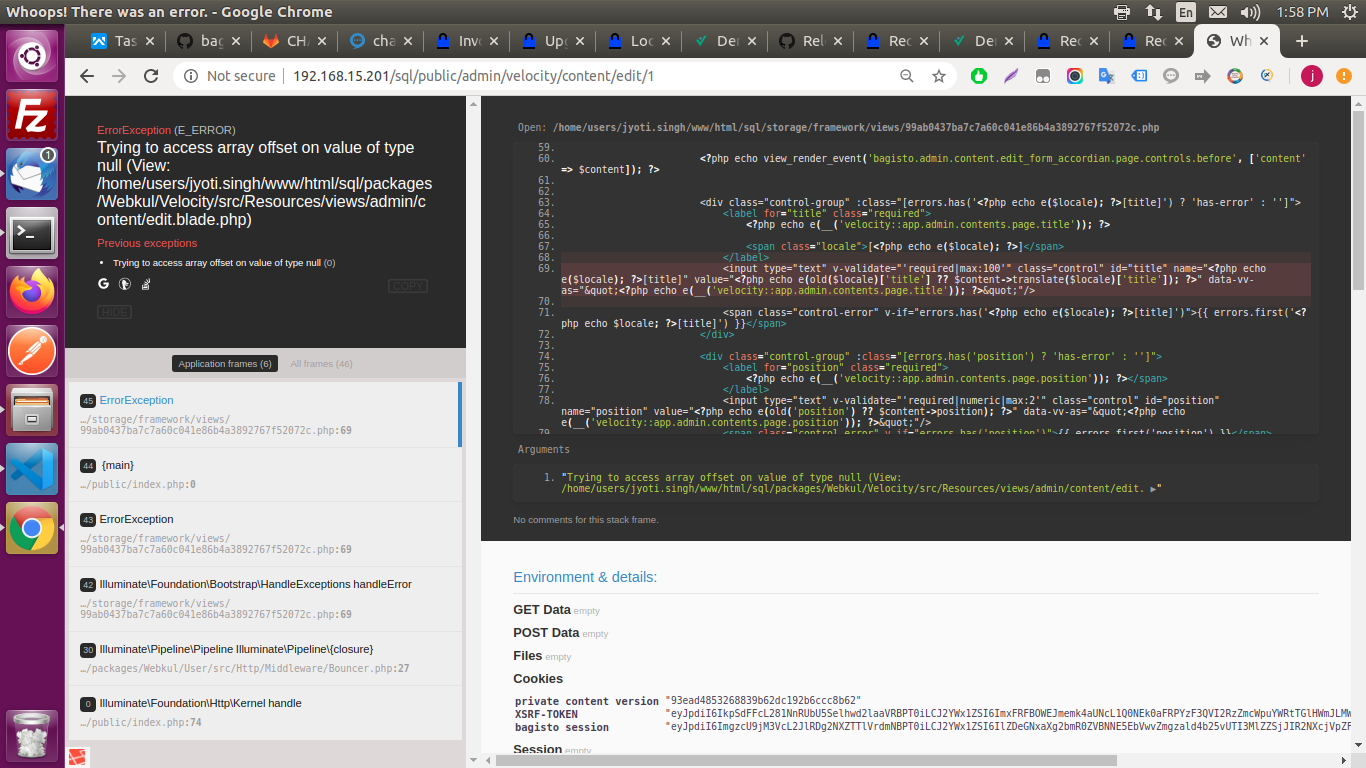Open Firefox from the launcher

[x=32, y=291]
